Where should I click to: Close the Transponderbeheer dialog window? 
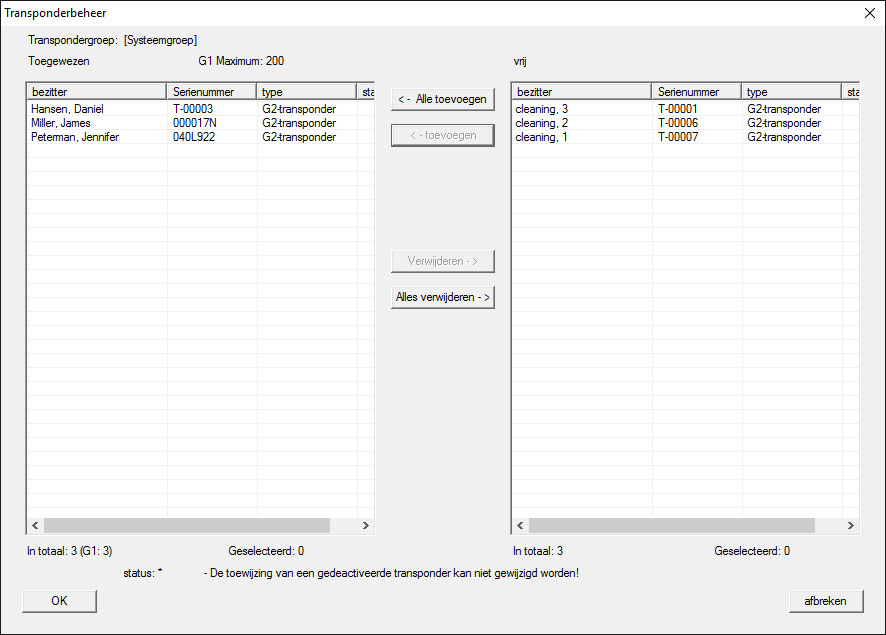(x=867, y=13)
